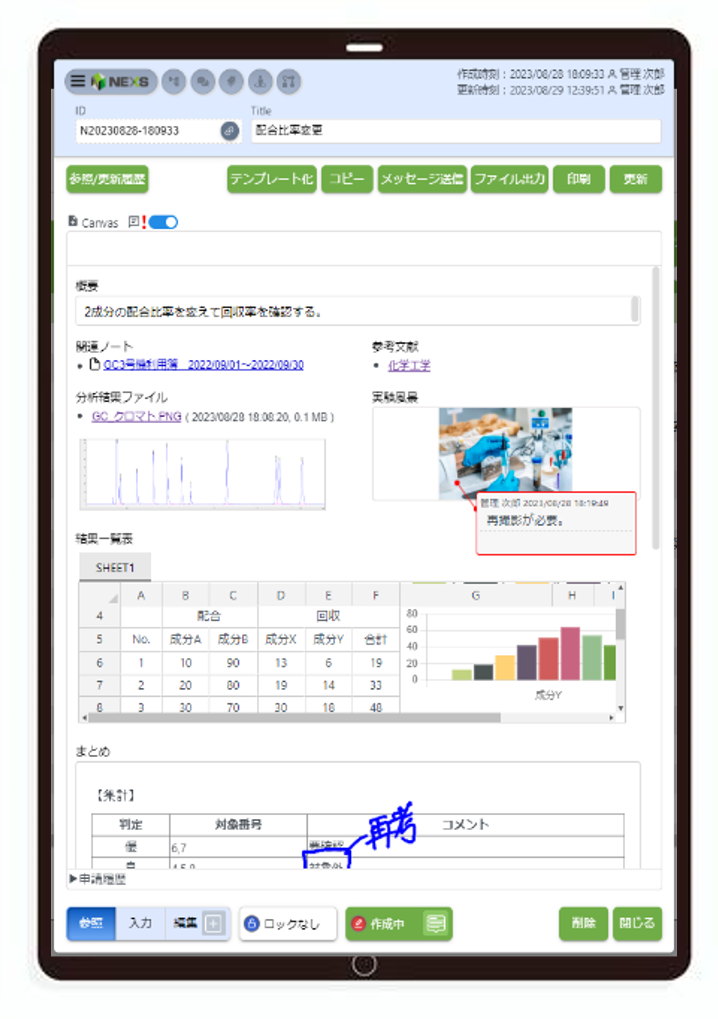
Task: Open the hamburger menu beside the NEXS logo
Action: tap(78, 81)
